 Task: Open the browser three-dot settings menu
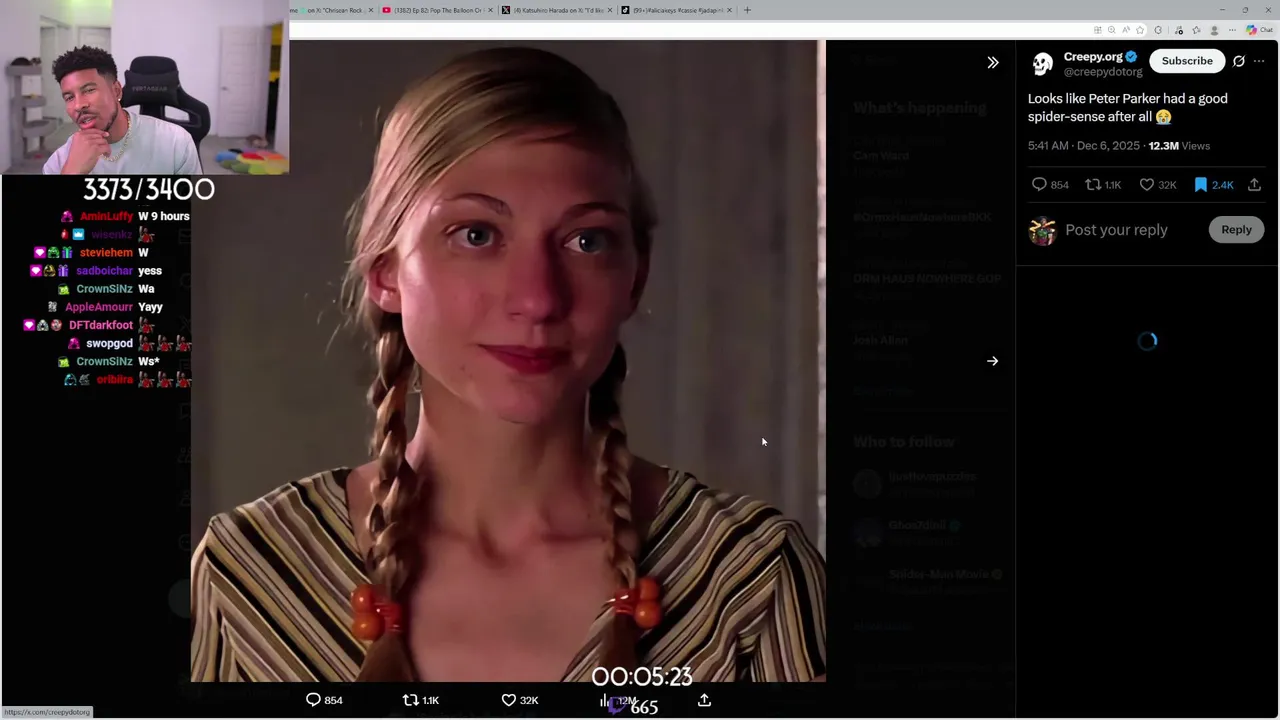tap(1233, 30)
